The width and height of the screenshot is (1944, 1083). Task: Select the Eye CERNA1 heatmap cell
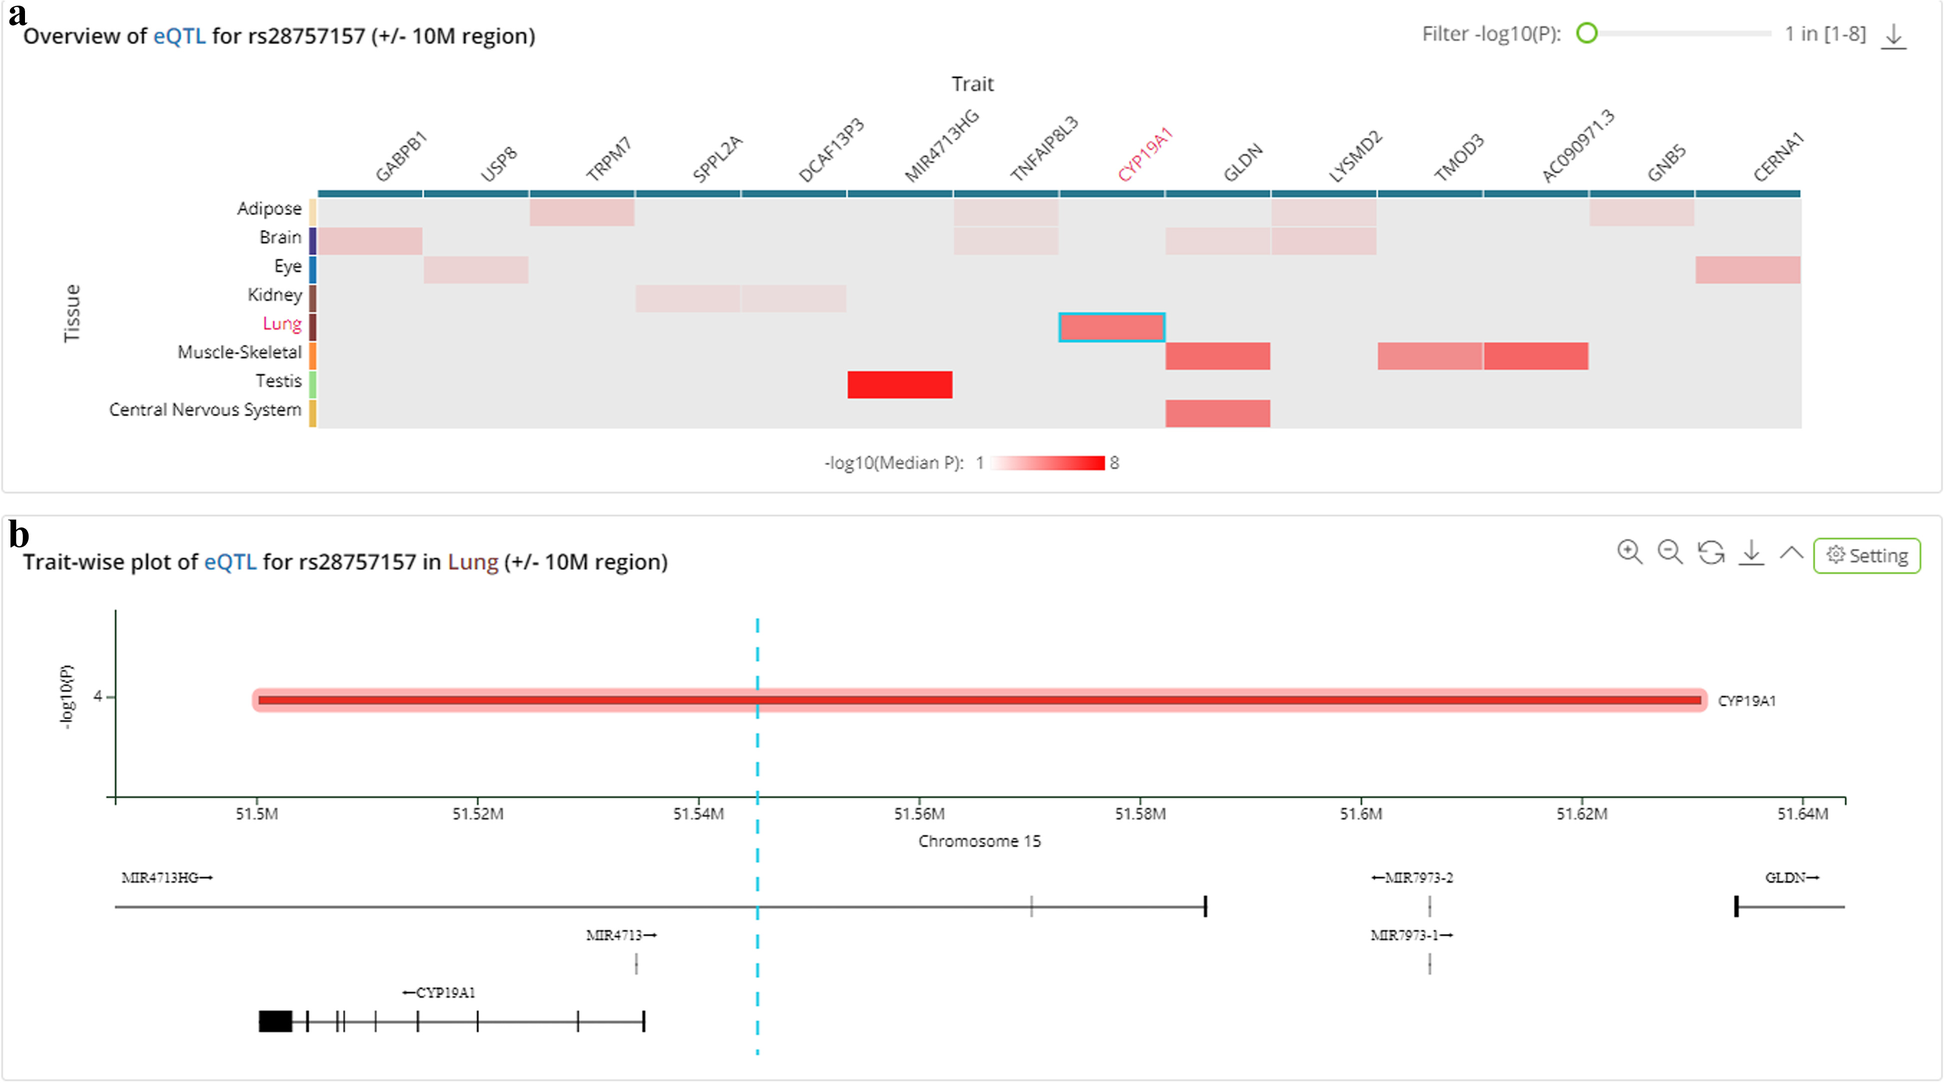pyautogui.click(x=1748, y=270)
